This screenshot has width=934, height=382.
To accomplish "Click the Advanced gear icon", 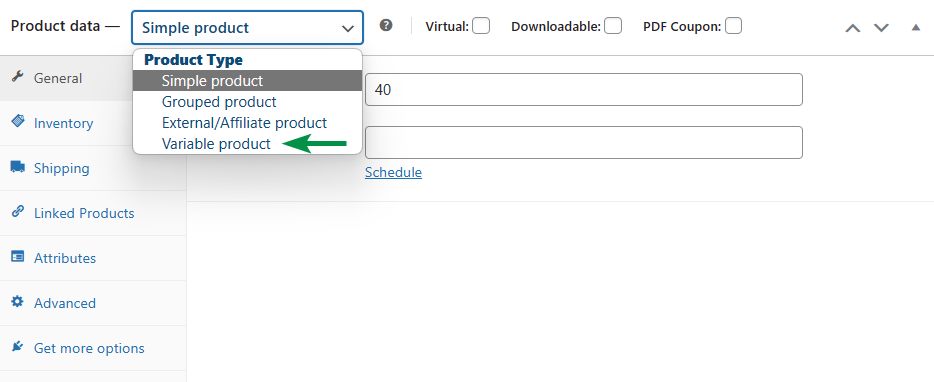I will pos(17,302).
